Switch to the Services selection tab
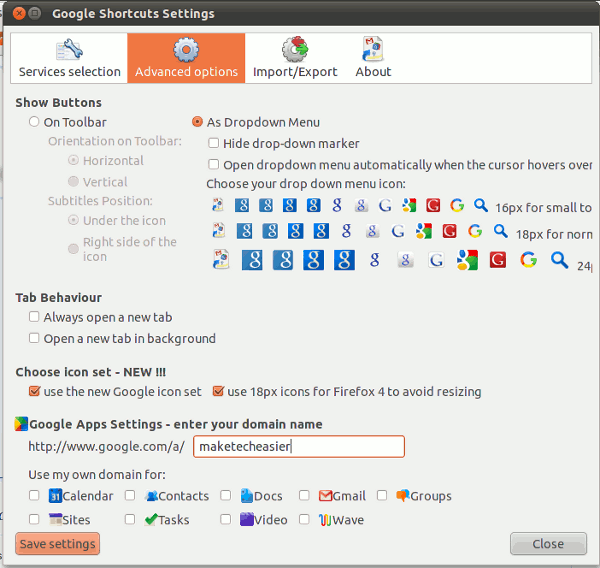The width and height of the screenshot is (600, 568). tap(69, 58)
